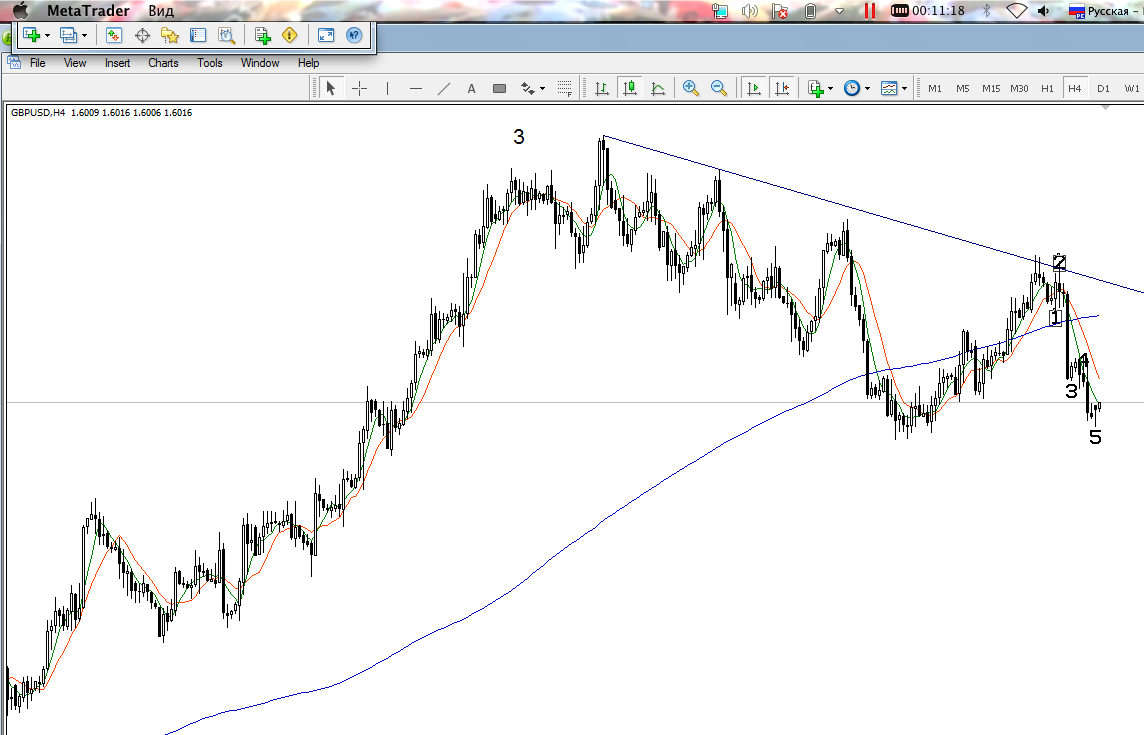Open the MetaTrader application menu
This screenshot has width=1144, height=735.
(88, 11)
